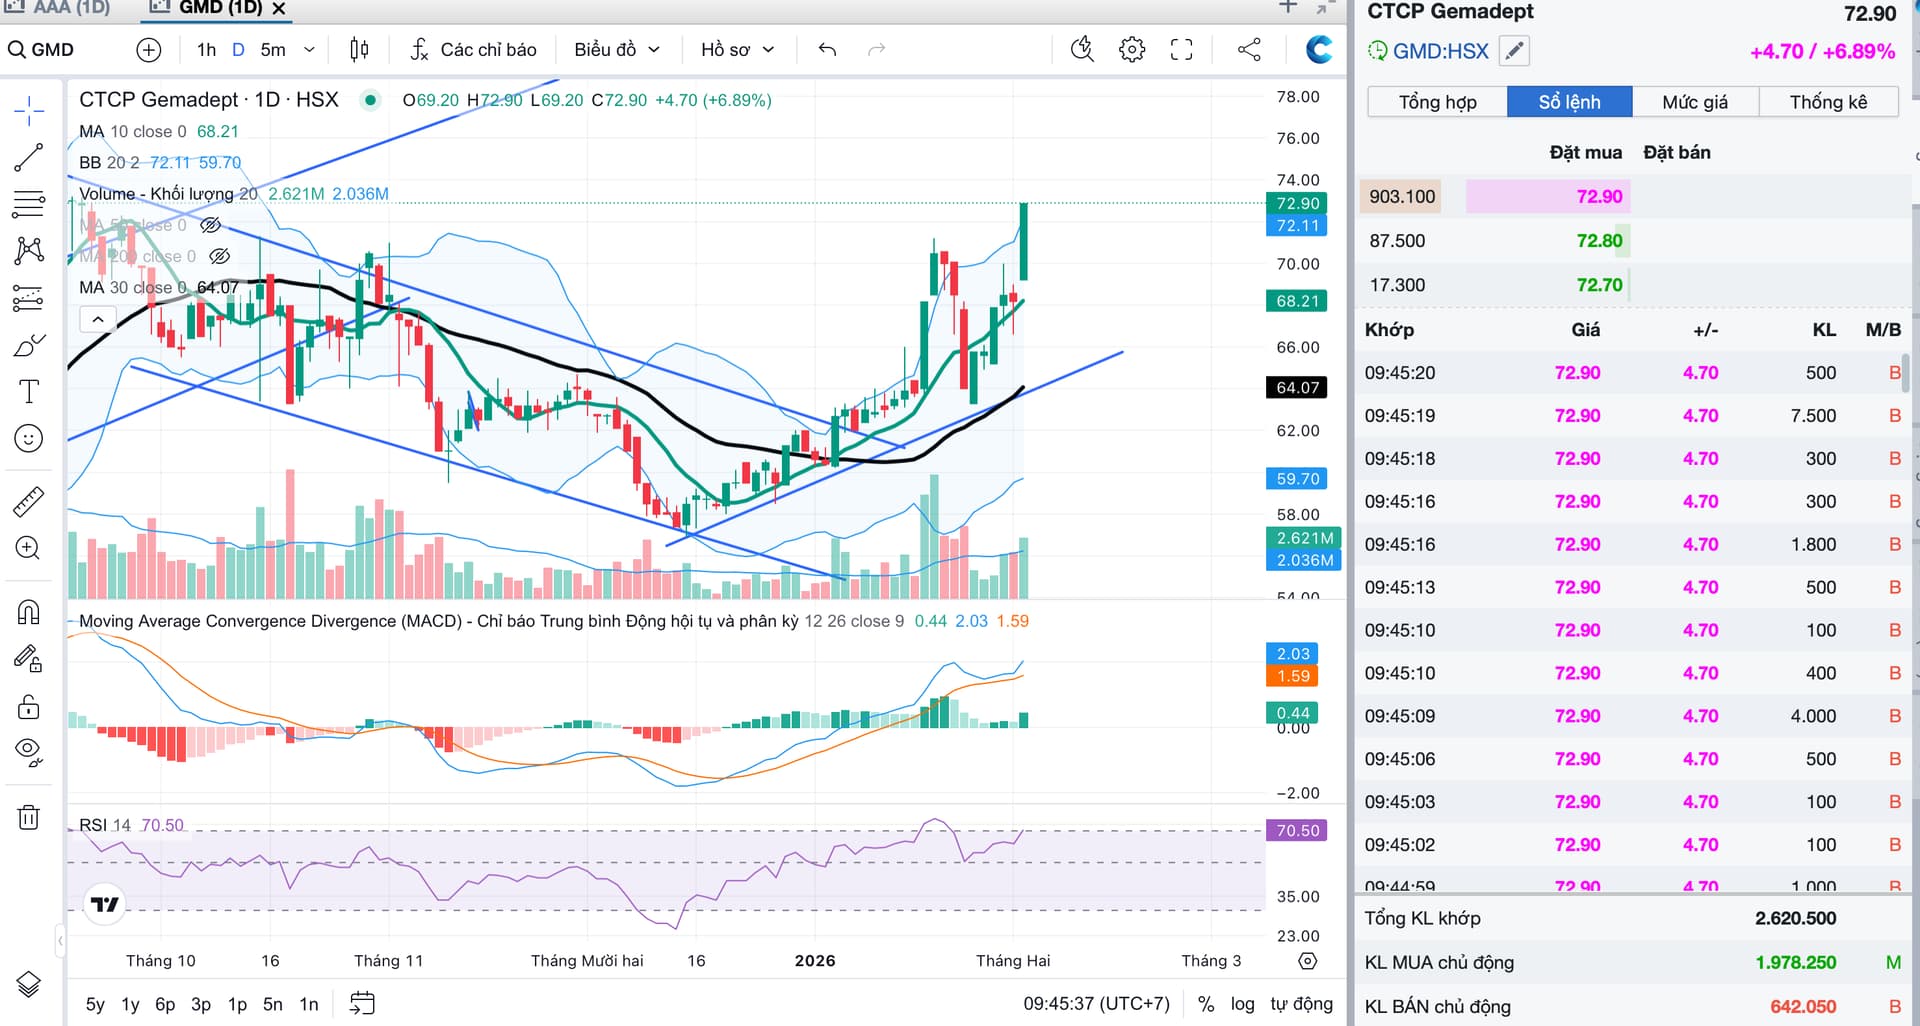The height and width of the screenshot is (1026, 1920).
Task: Redo the last chart action
Action: click(877, 50)
